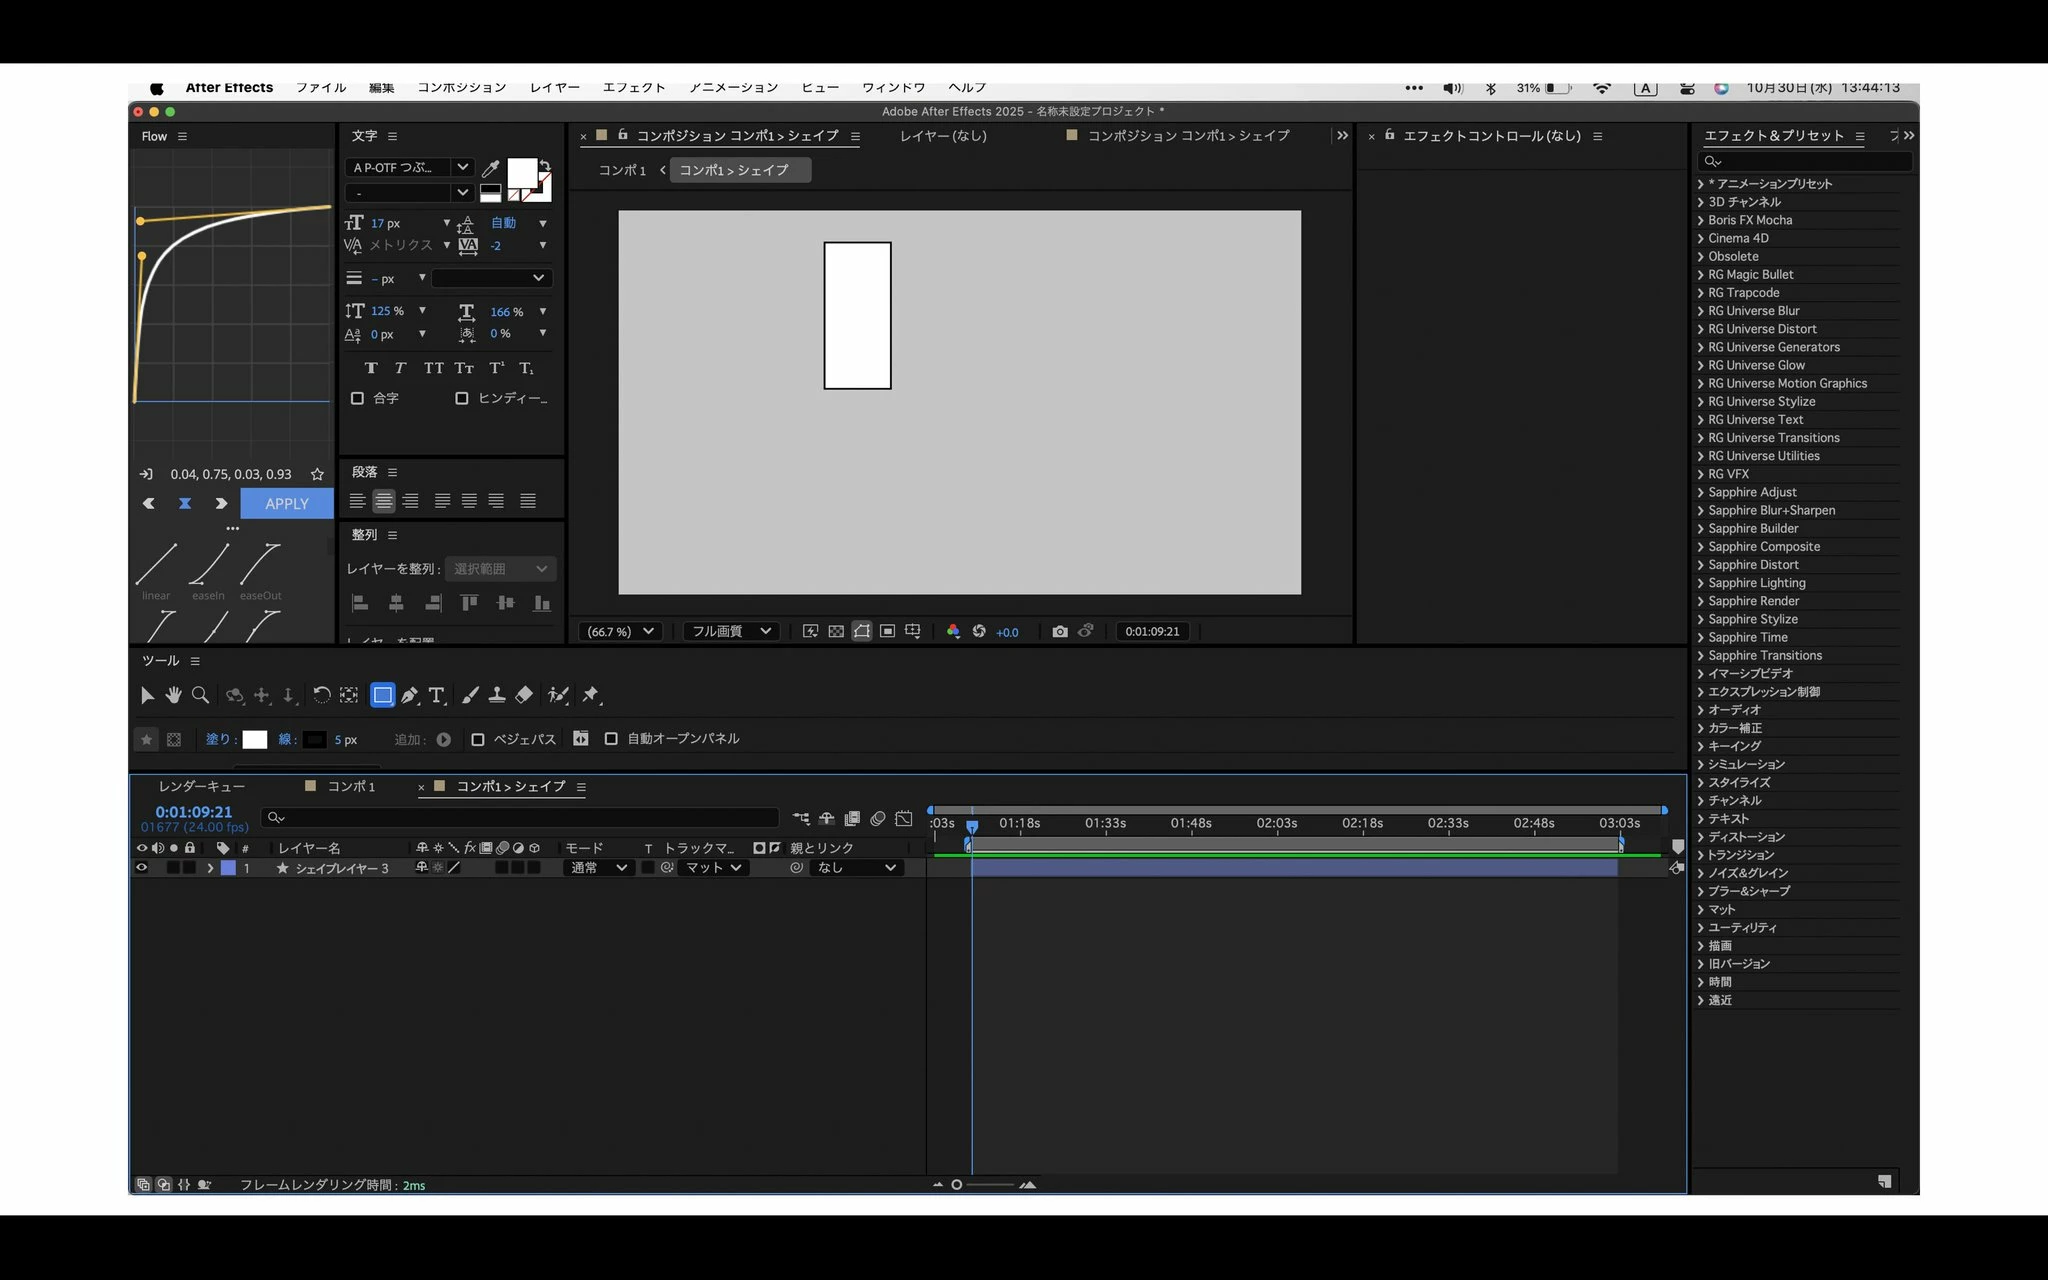
Task: Select the Pen tool
Action: (409, 695)
